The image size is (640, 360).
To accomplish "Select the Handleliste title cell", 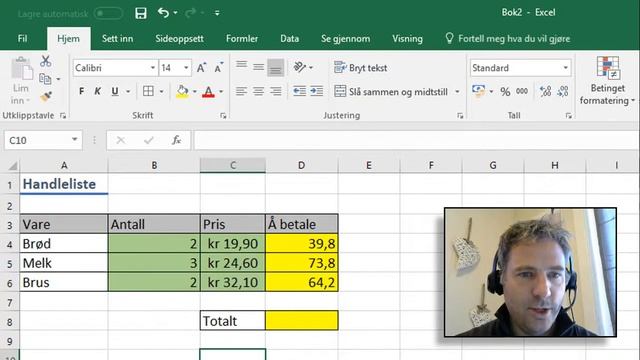I will [x=64, y=184].
